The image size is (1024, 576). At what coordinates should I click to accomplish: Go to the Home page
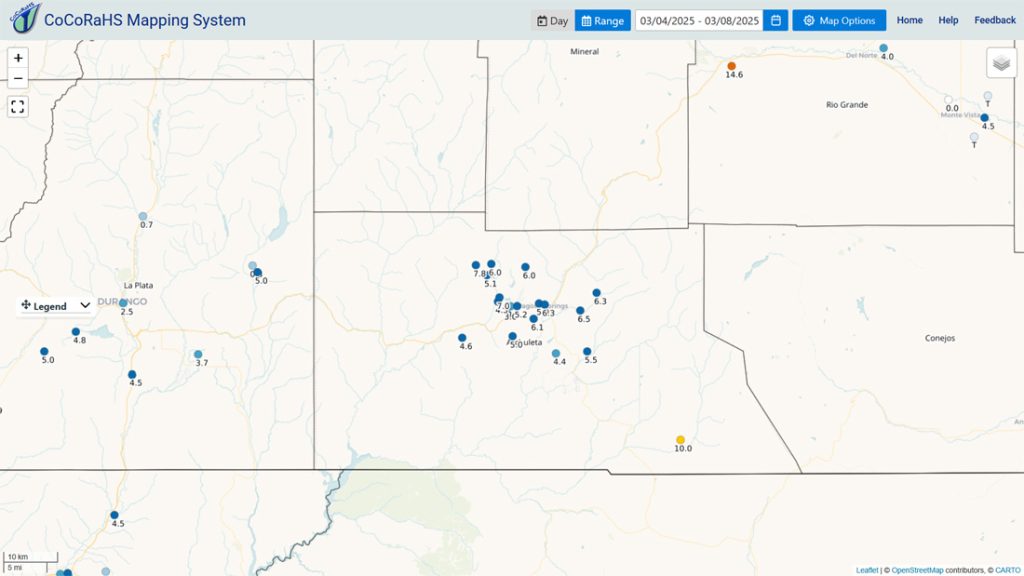click(x=909, y=20)
